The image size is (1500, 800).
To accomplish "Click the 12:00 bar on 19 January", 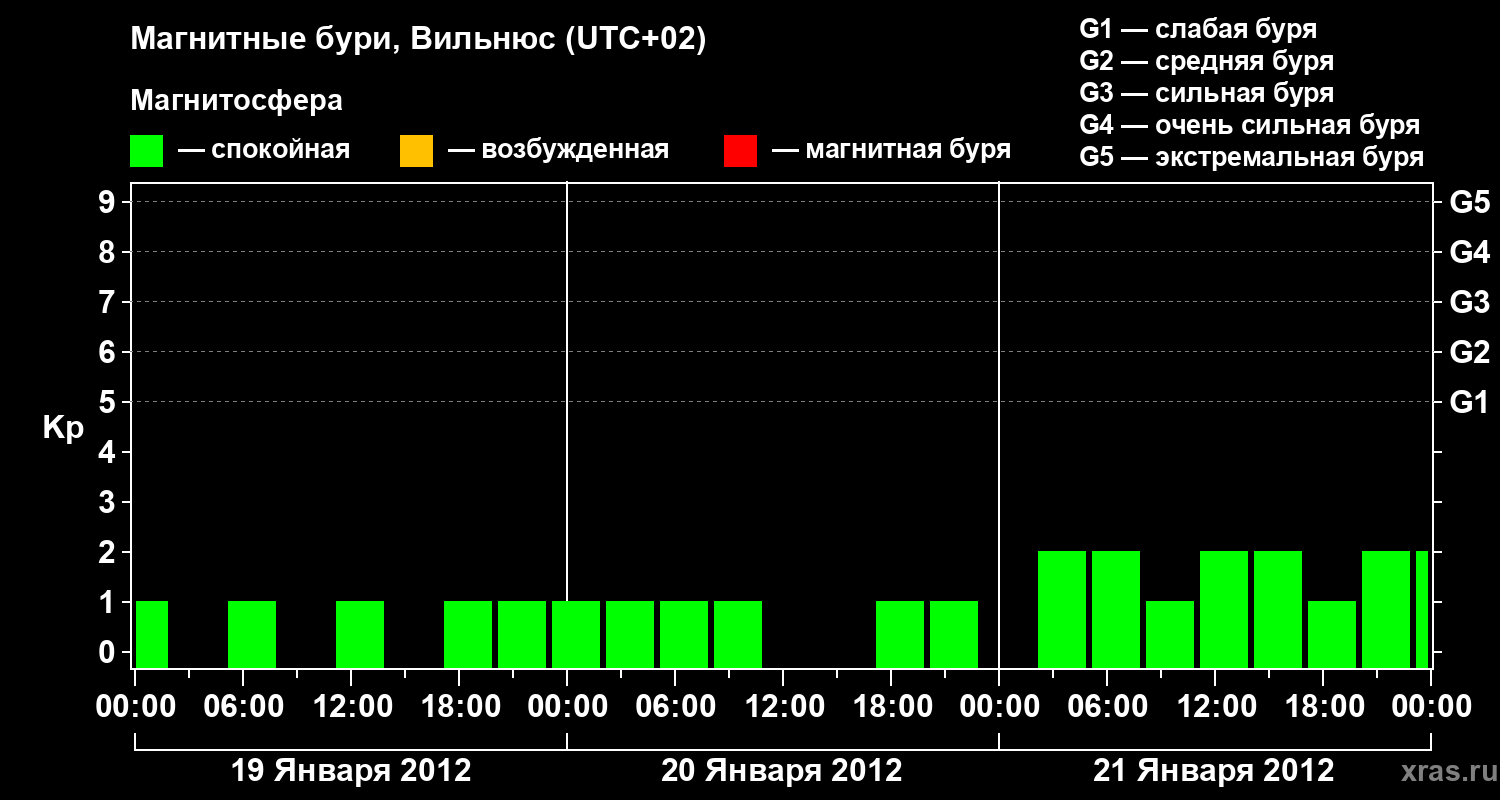I will [x=360, y=634].
